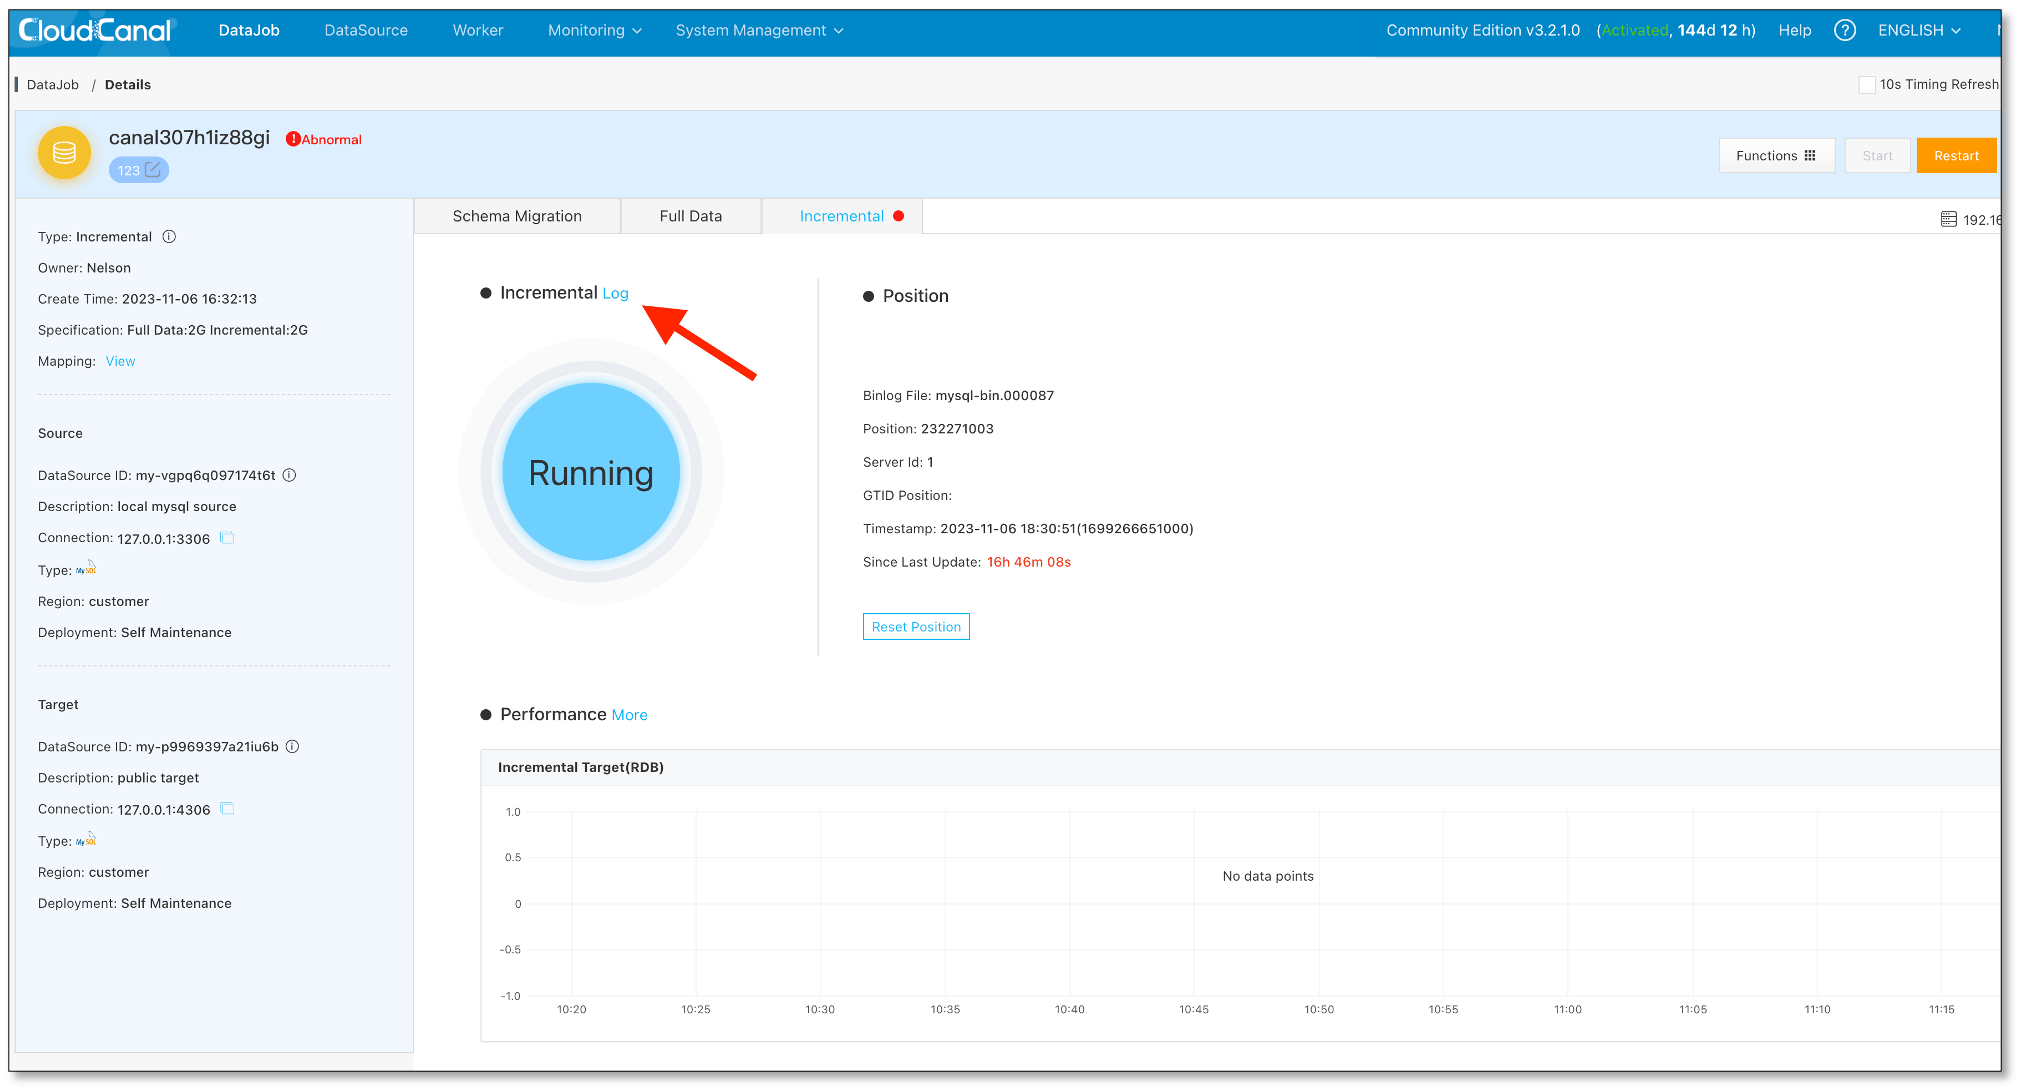The width and height of the screenshot is (2018, 1088).
Task: Click the database avatar icon beside canal307h1iz88gi
Action: 63,153
